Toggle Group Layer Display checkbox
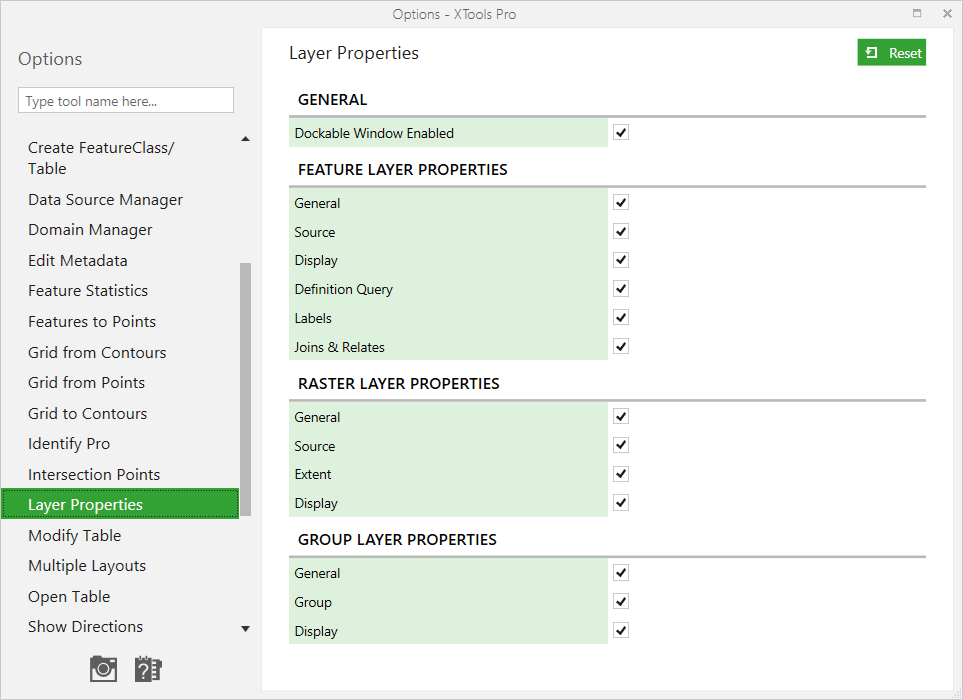This screenshot has width=963, height=700. 621,630
